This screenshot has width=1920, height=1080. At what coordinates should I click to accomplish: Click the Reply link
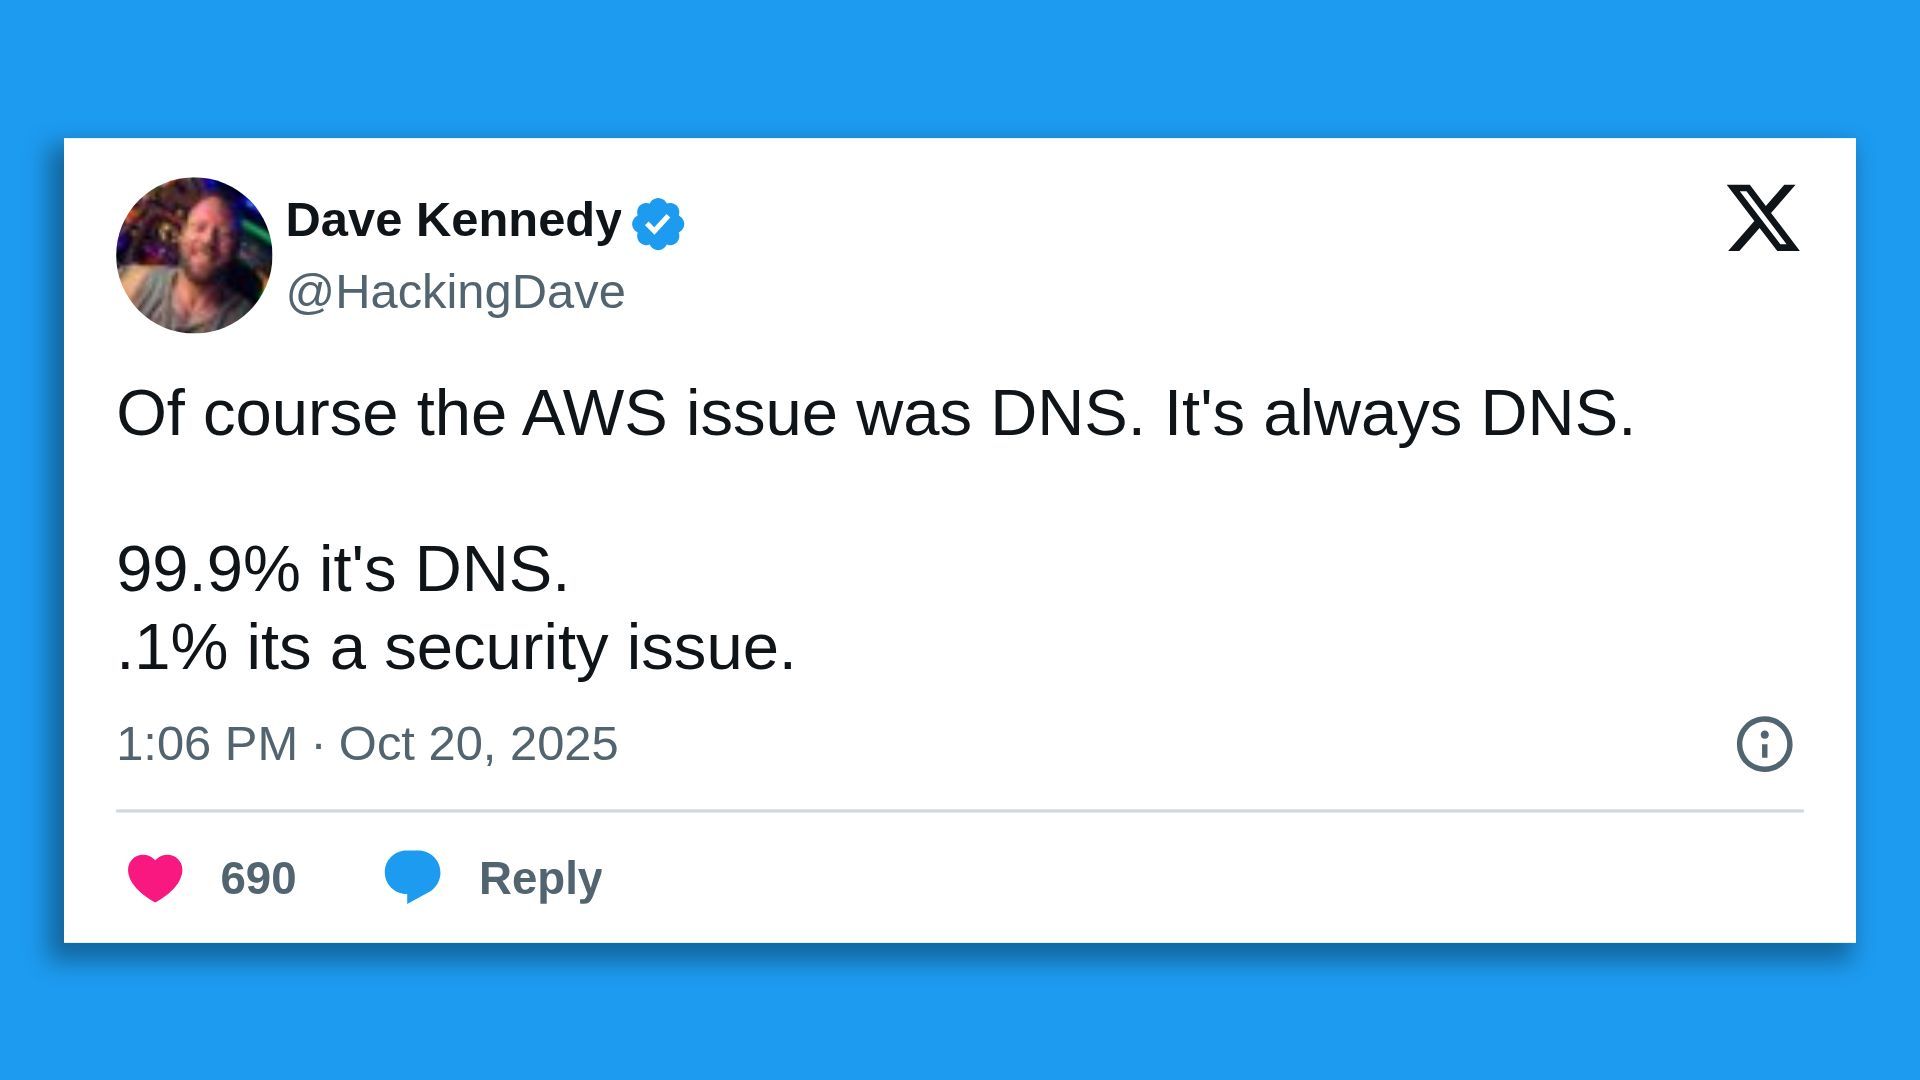click(540, 878)
